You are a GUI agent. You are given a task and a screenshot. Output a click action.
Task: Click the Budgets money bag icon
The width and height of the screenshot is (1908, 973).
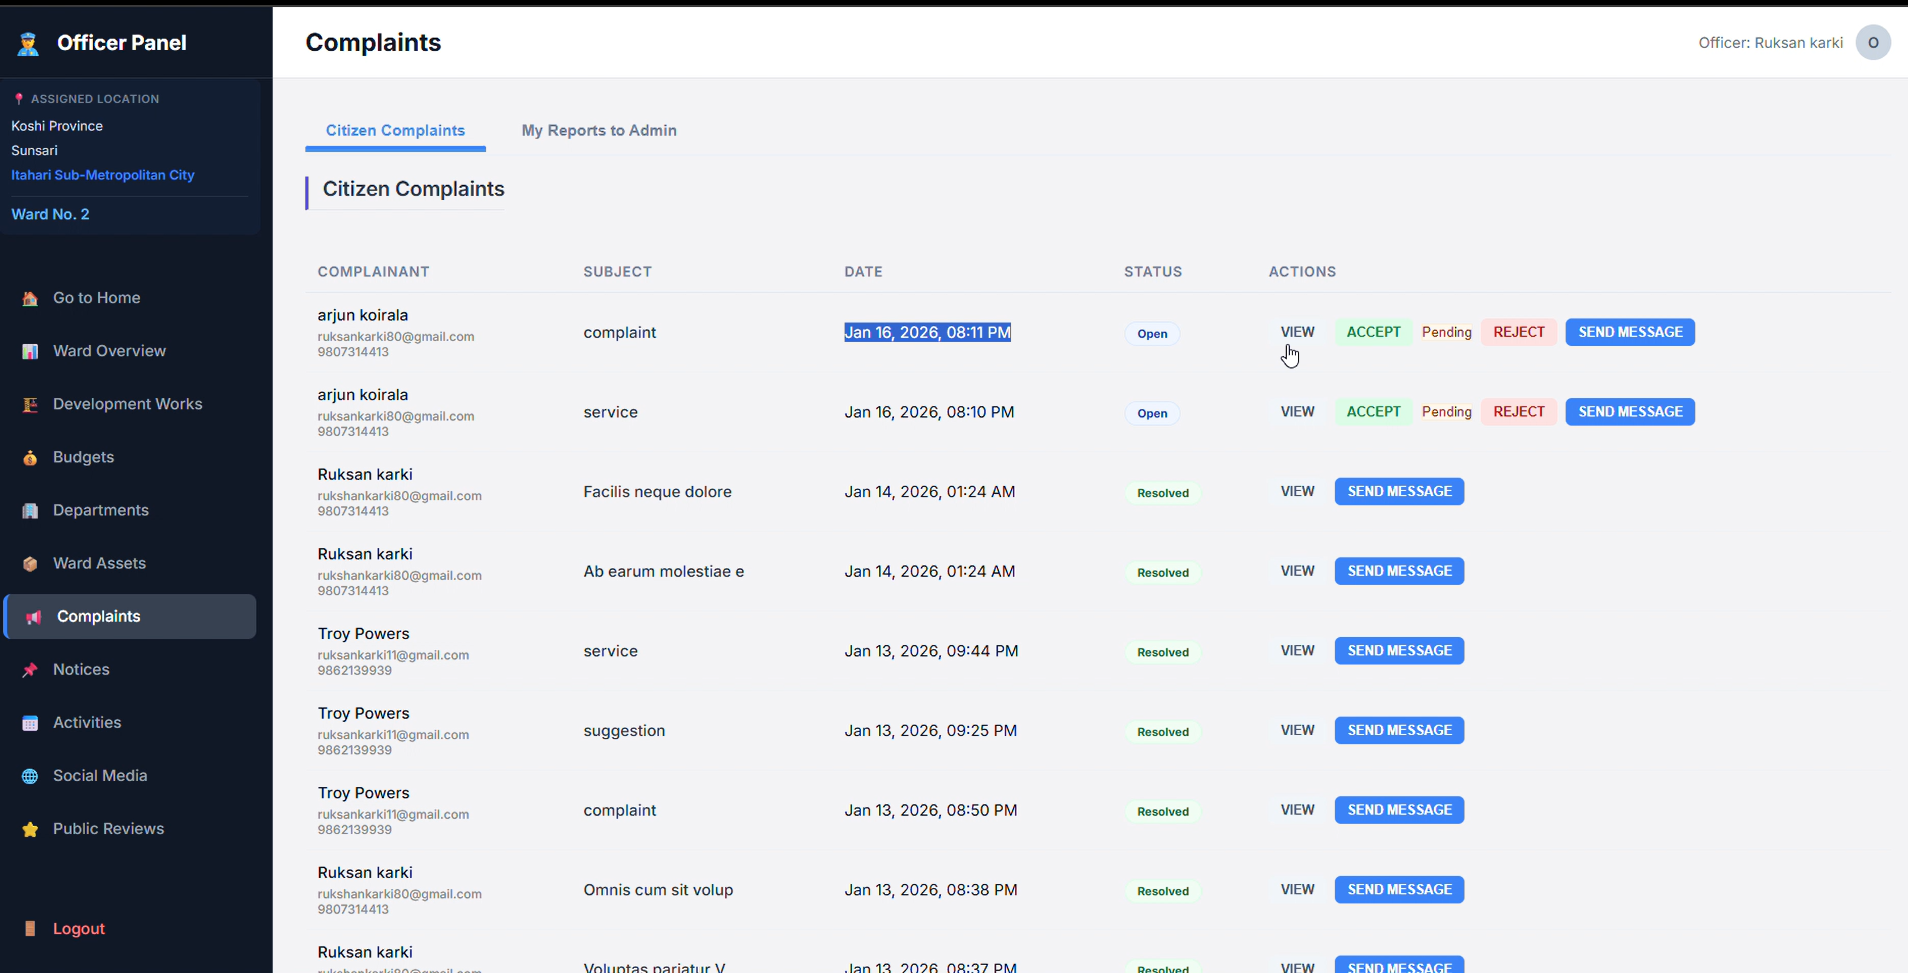(x=30, y=457)
